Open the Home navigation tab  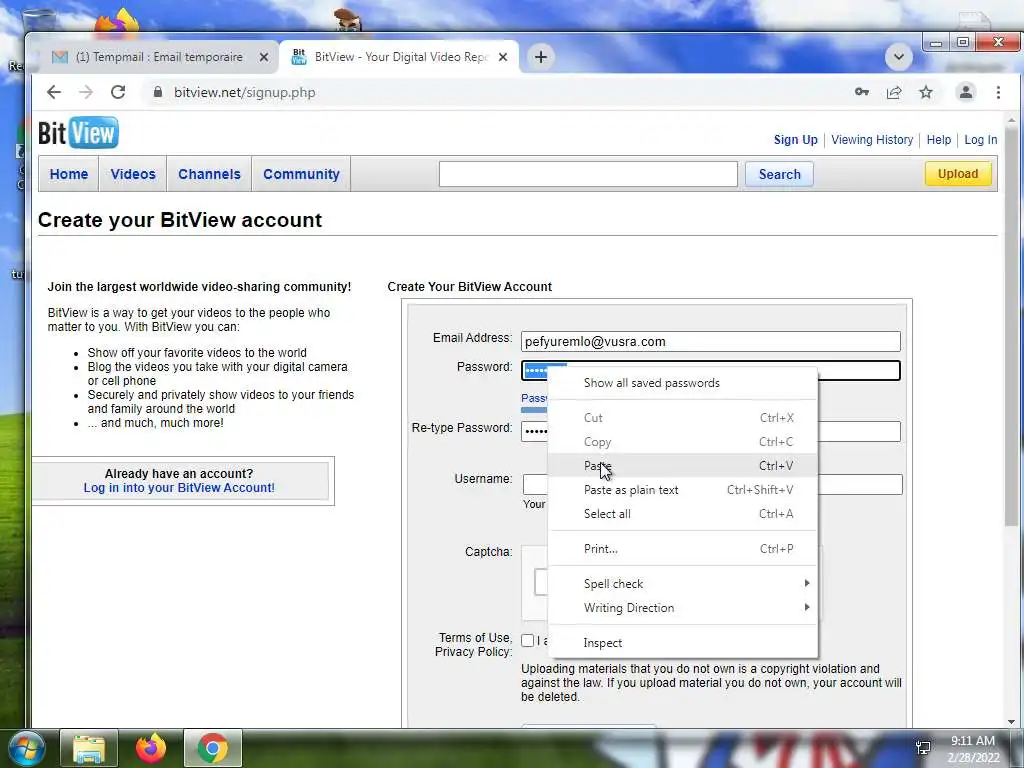(x=69, y=174)
